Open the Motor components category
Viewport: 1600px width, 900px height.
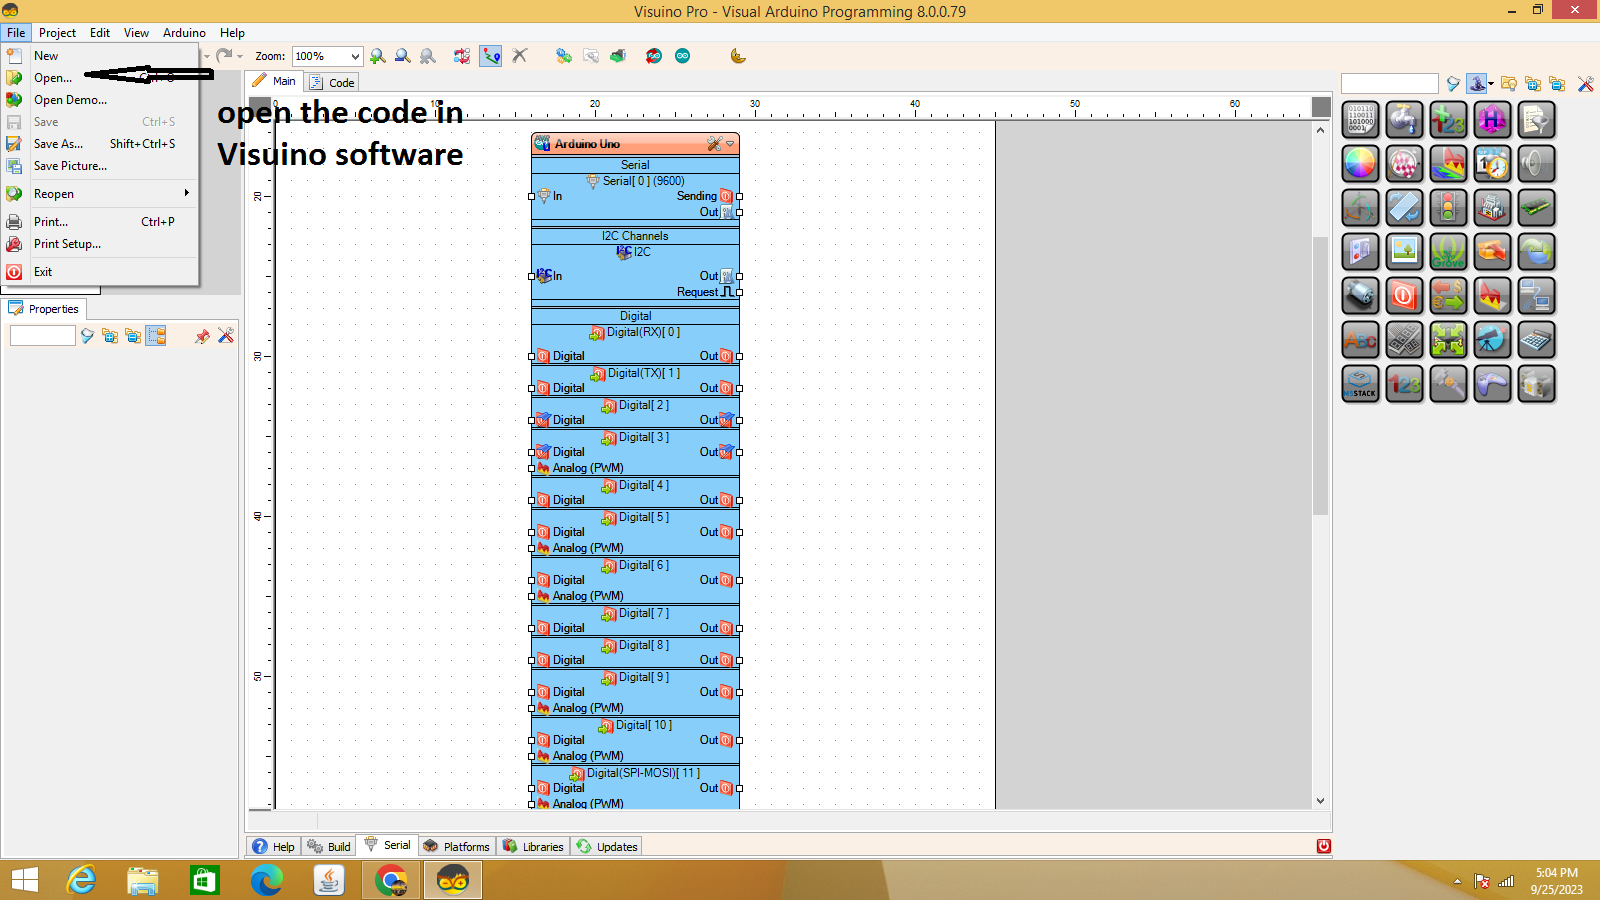click(x=1360, y=296)
